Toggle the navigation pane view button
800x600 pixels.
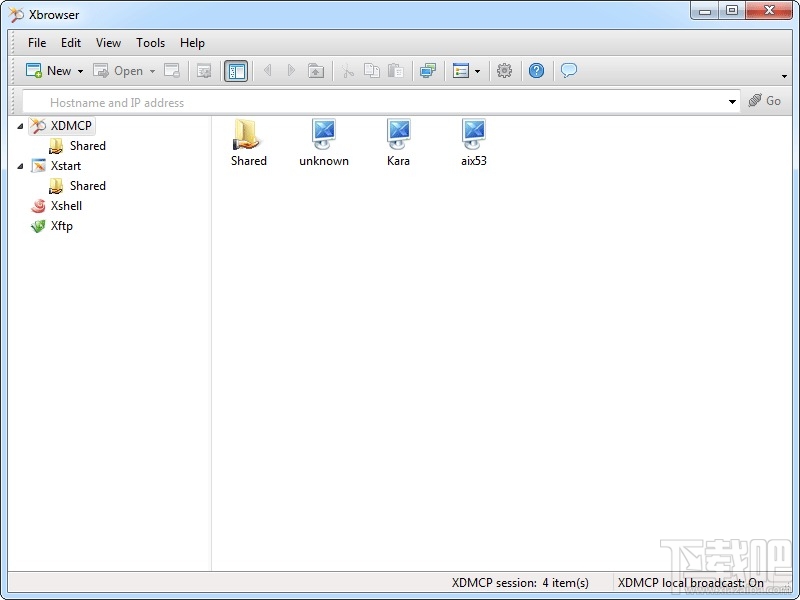236,70
